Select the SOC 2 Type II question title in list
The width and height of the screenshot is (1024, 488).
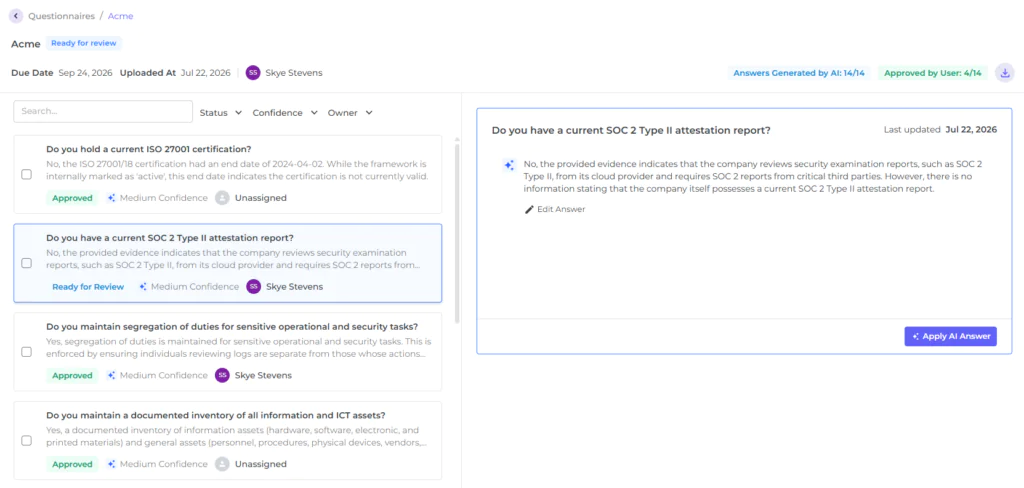[170, 237]
